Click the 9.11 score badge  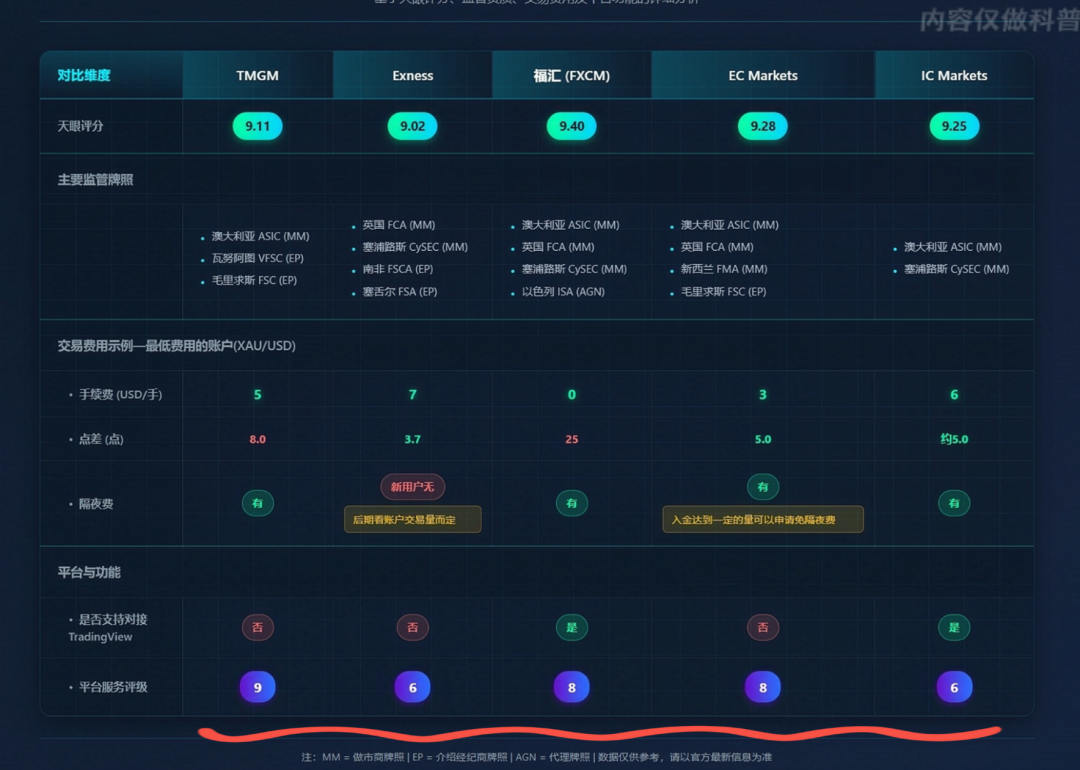[x=257, y=127]
